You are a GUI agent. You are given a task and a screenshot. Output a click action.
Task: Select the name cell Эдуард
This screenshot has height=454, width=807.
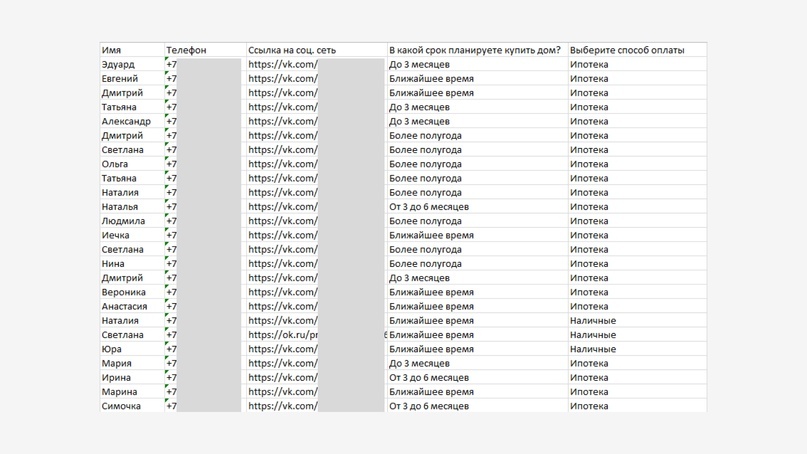132,64
